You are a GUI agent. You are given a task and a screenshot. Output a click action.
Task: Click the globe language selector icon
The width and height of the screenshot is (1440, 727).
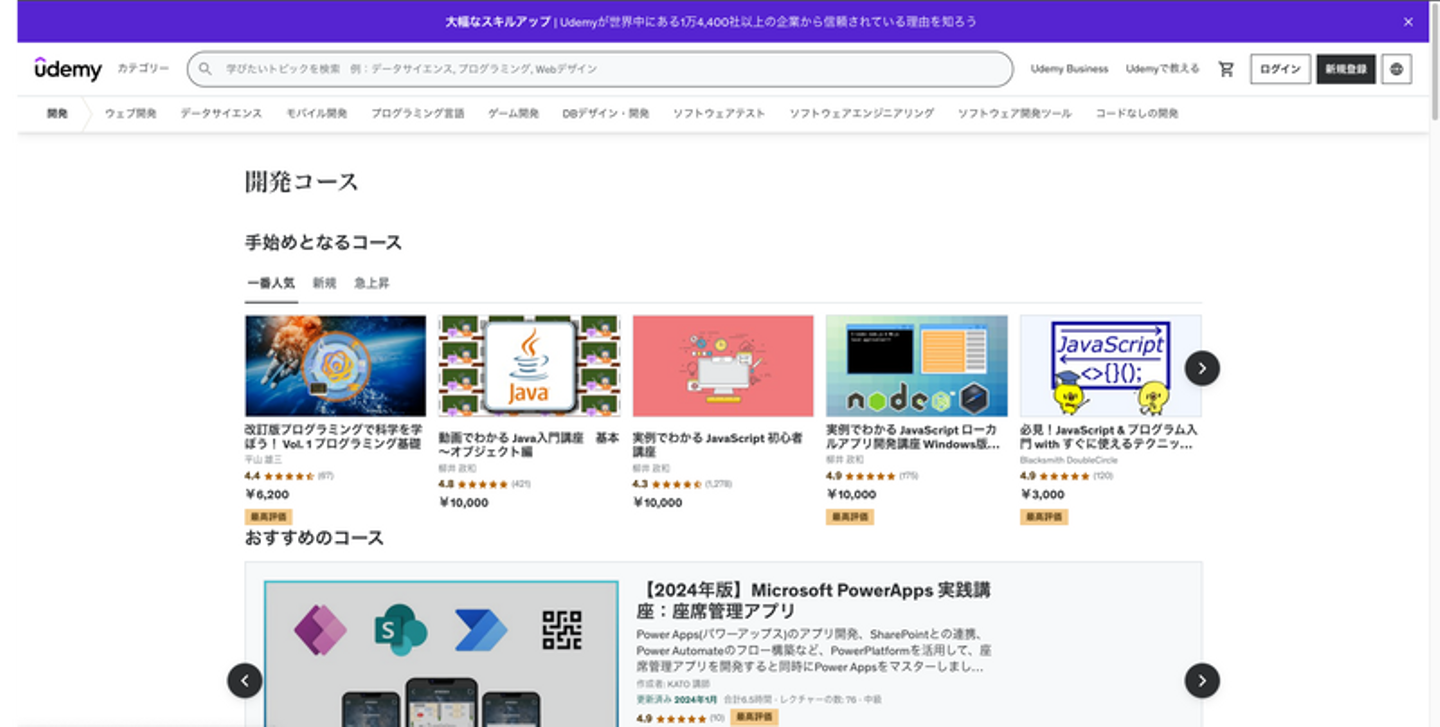pyautogui.click(x=1397, y=69)
